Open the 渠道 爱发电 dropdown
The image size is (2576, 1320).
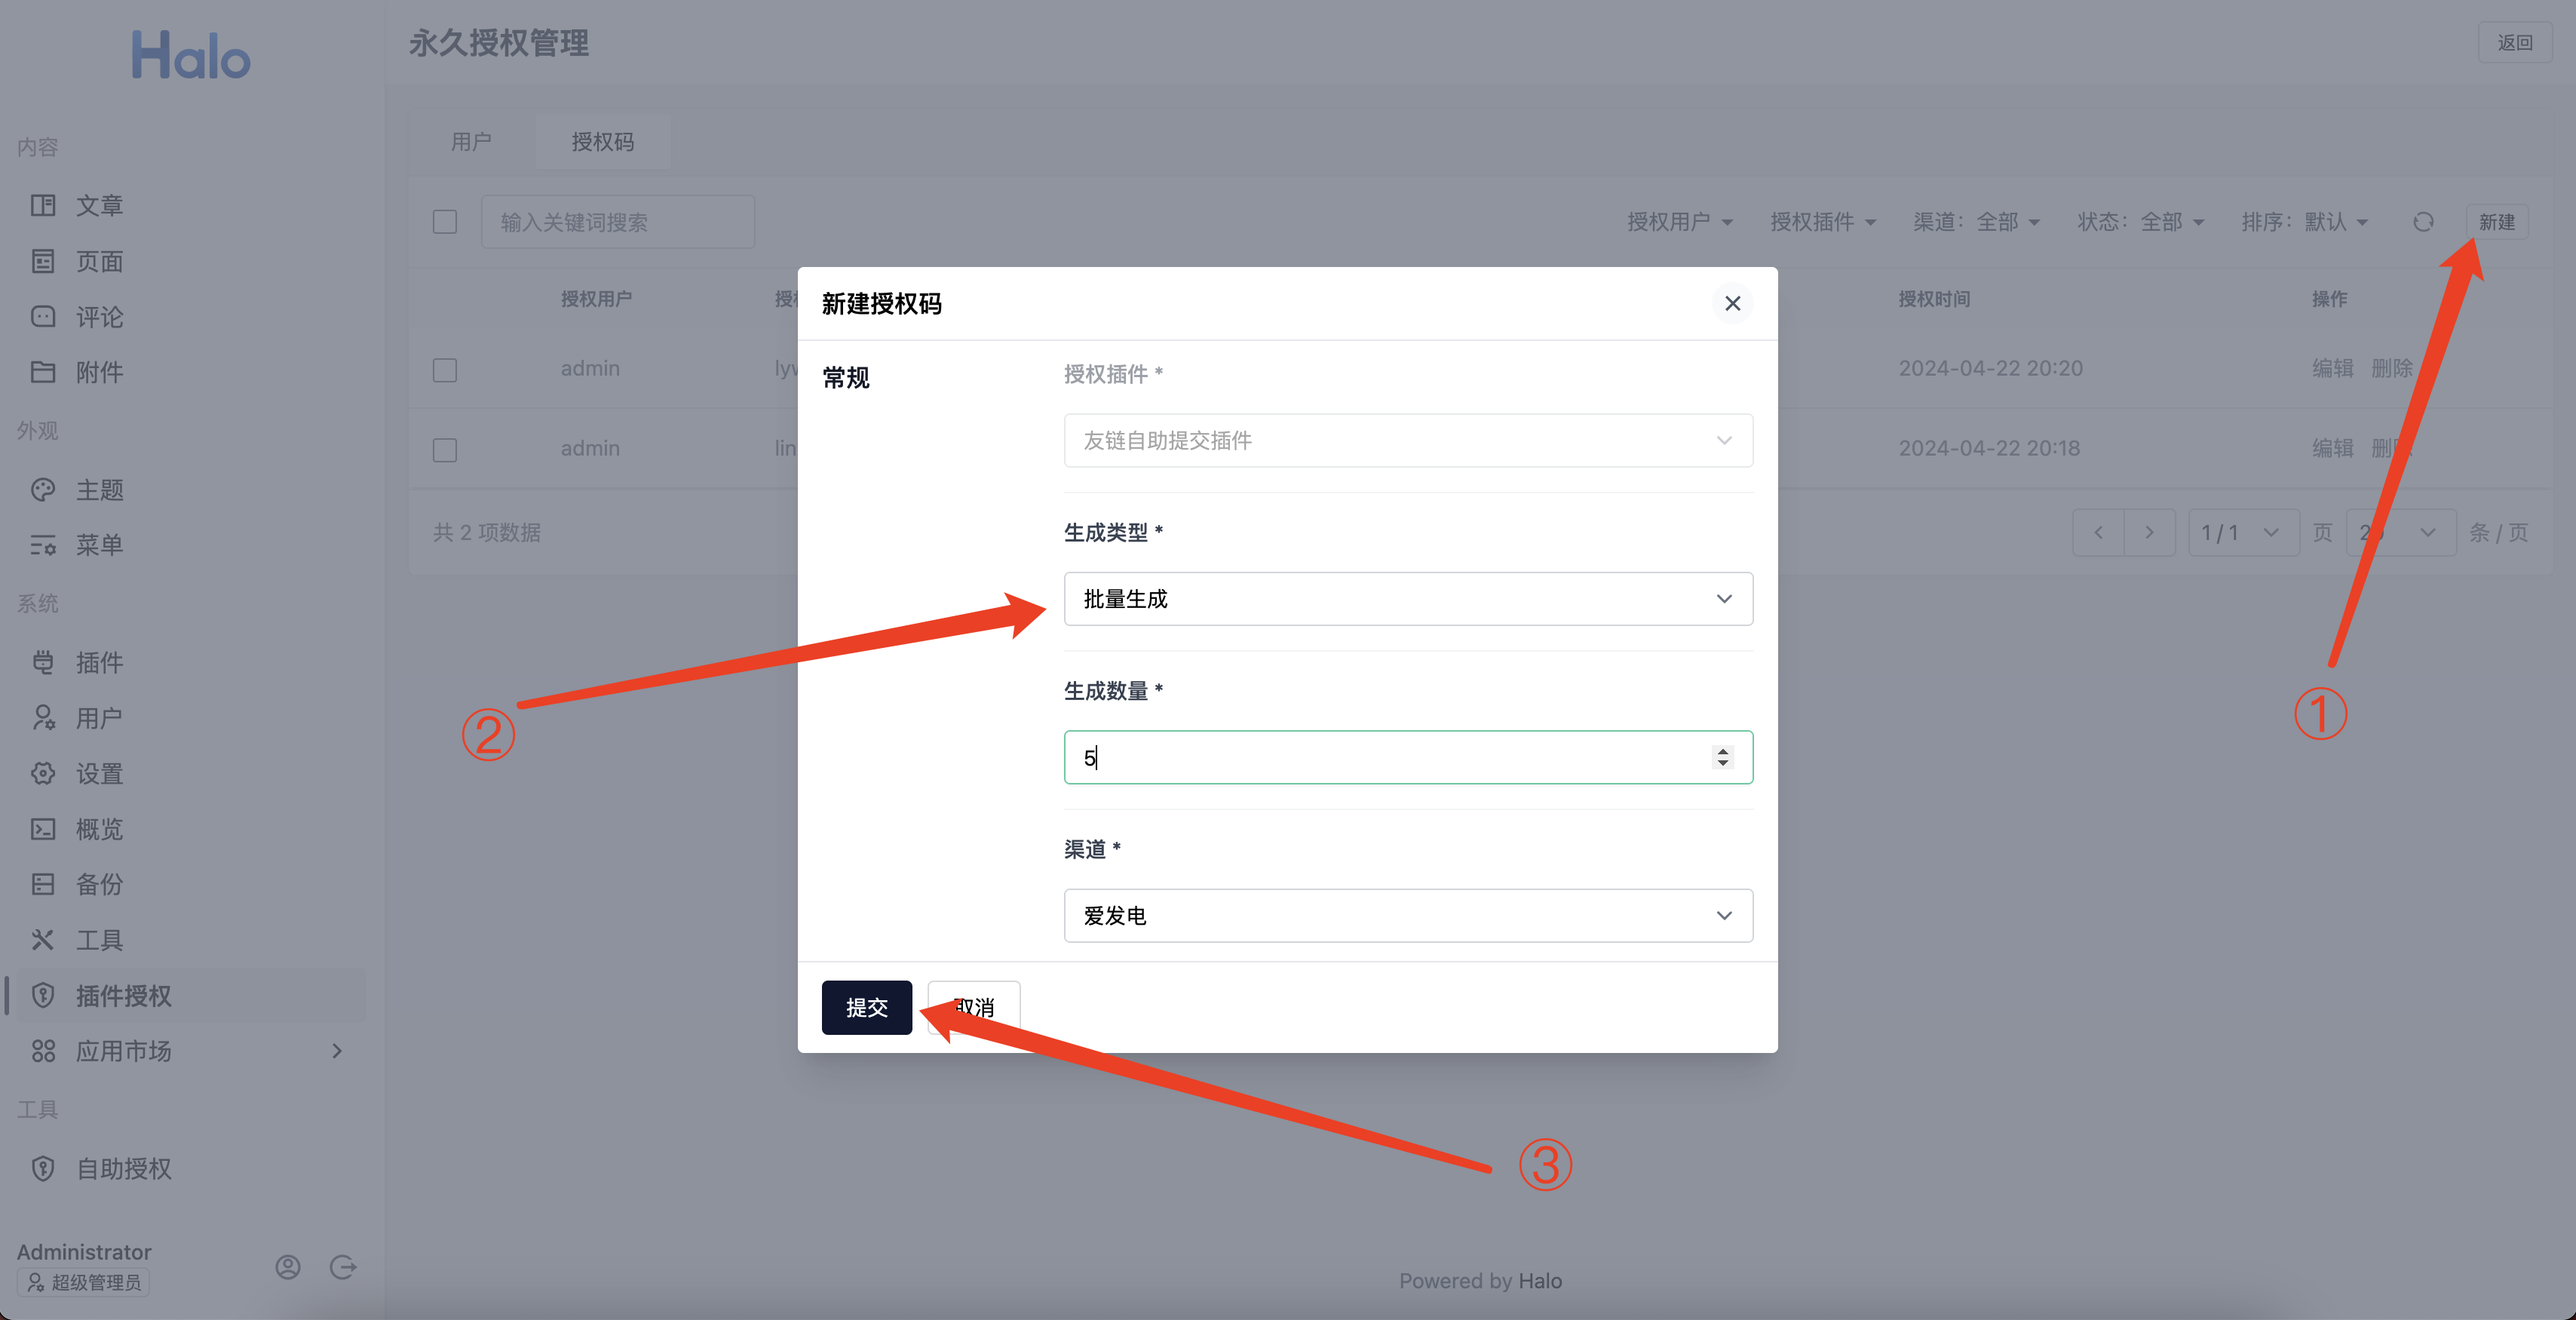click(1408, 916)
